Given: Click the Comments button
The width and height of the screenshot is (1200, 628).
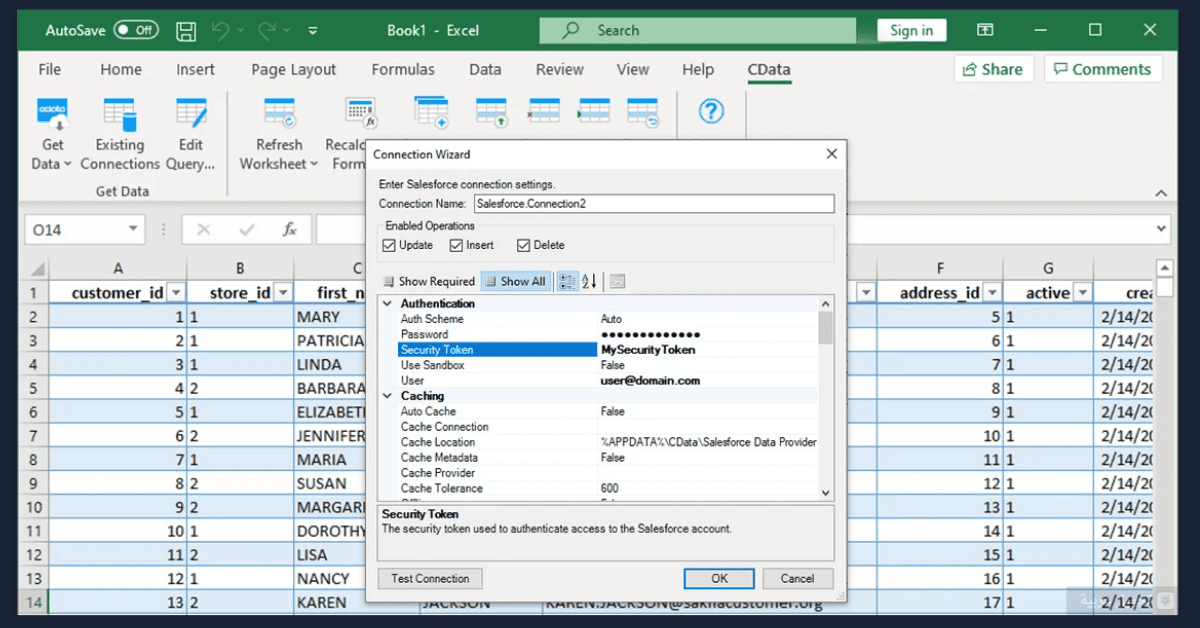Looking at the screenshot, I should [1103, 69].
